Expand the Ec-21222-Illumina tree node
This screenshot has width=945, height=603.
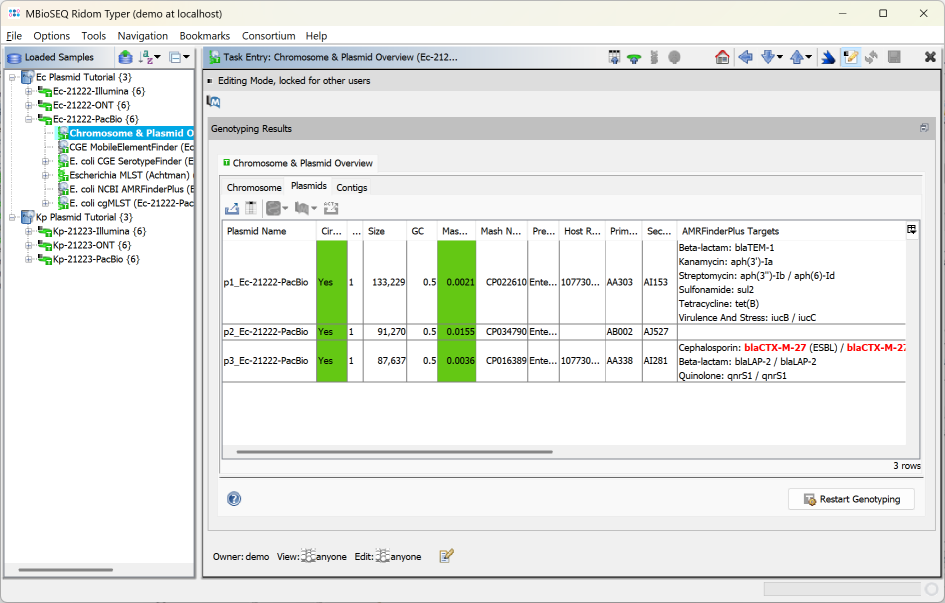[28, 92]
